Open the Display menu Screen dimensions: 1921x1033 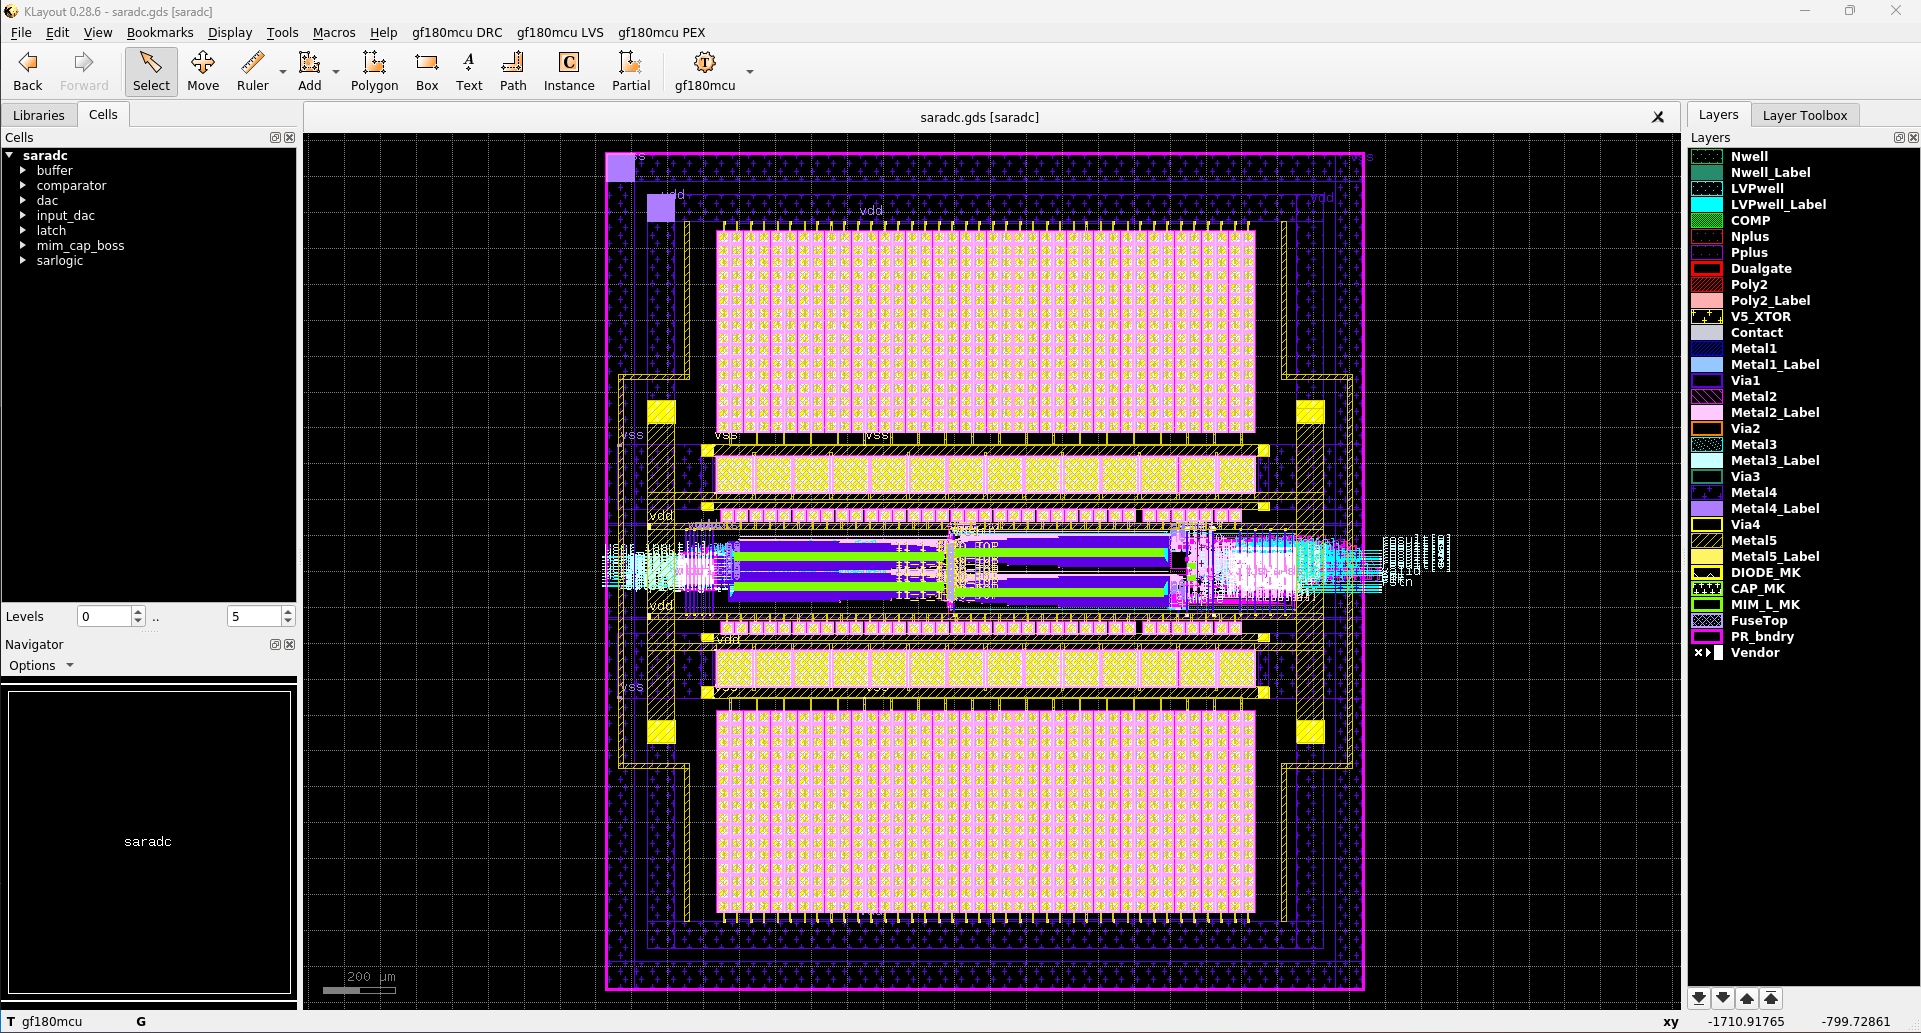click(x=230, y=32)
